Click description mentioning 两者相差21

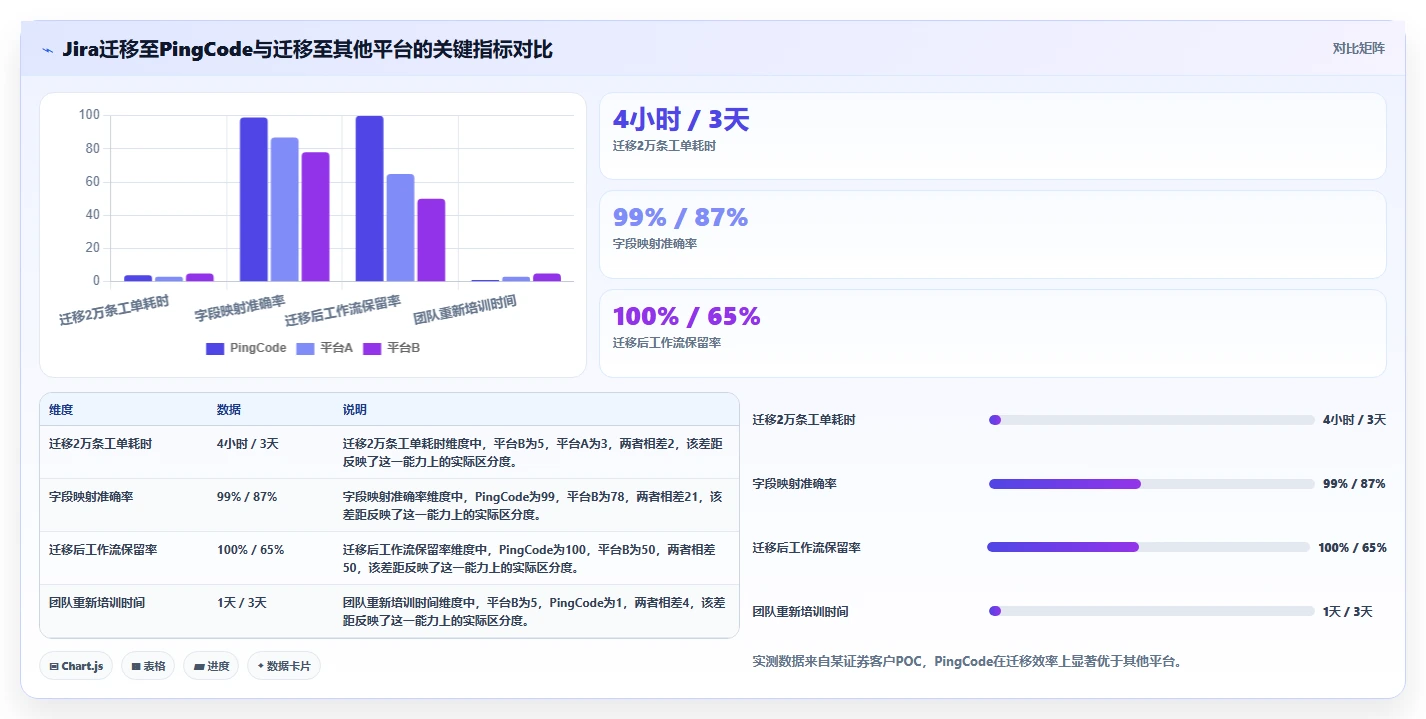click(533, 505)
